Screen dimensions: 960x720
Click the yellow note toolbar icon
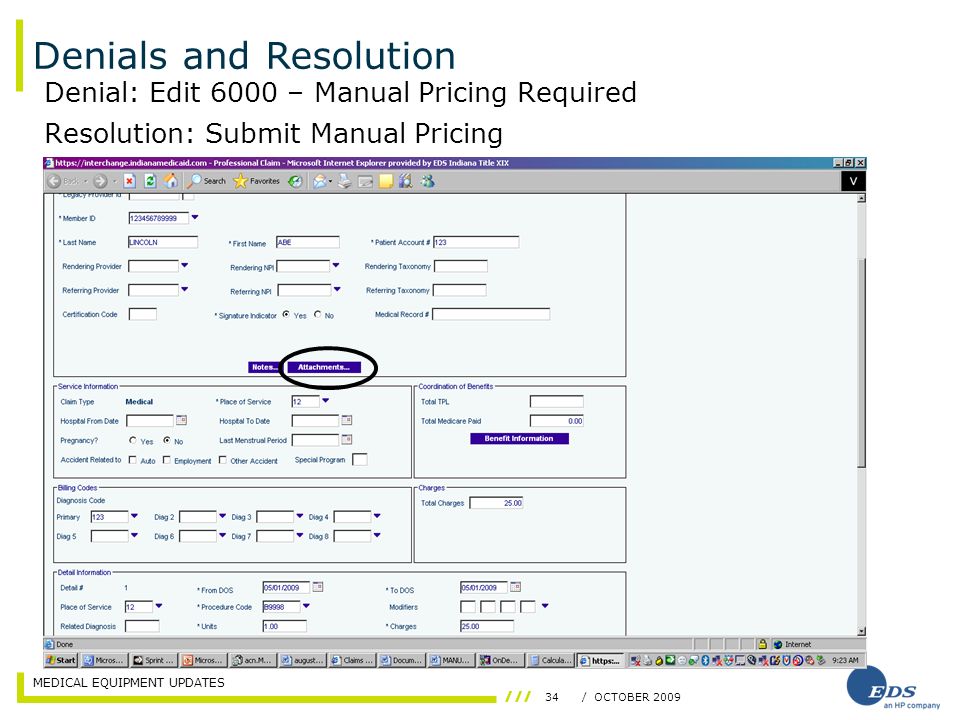coord(385,181)
